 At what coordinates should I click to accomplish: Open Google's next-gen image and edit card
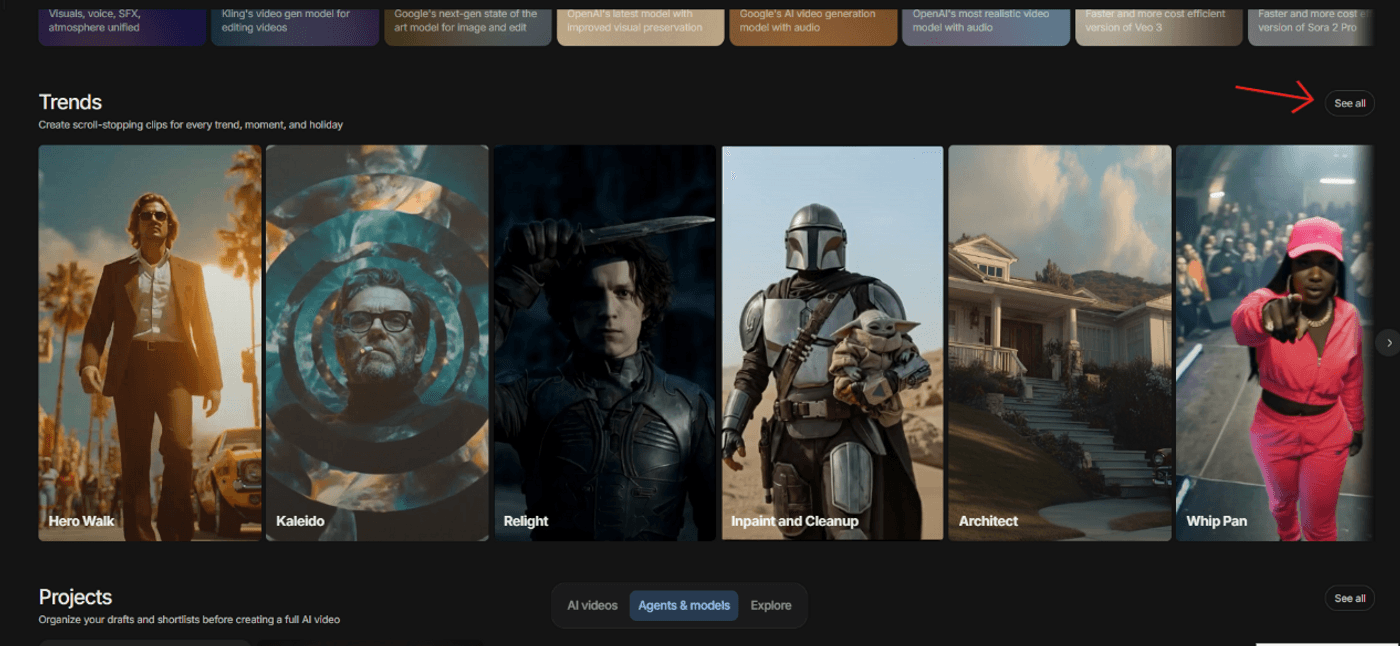click(x=467, y=24)
